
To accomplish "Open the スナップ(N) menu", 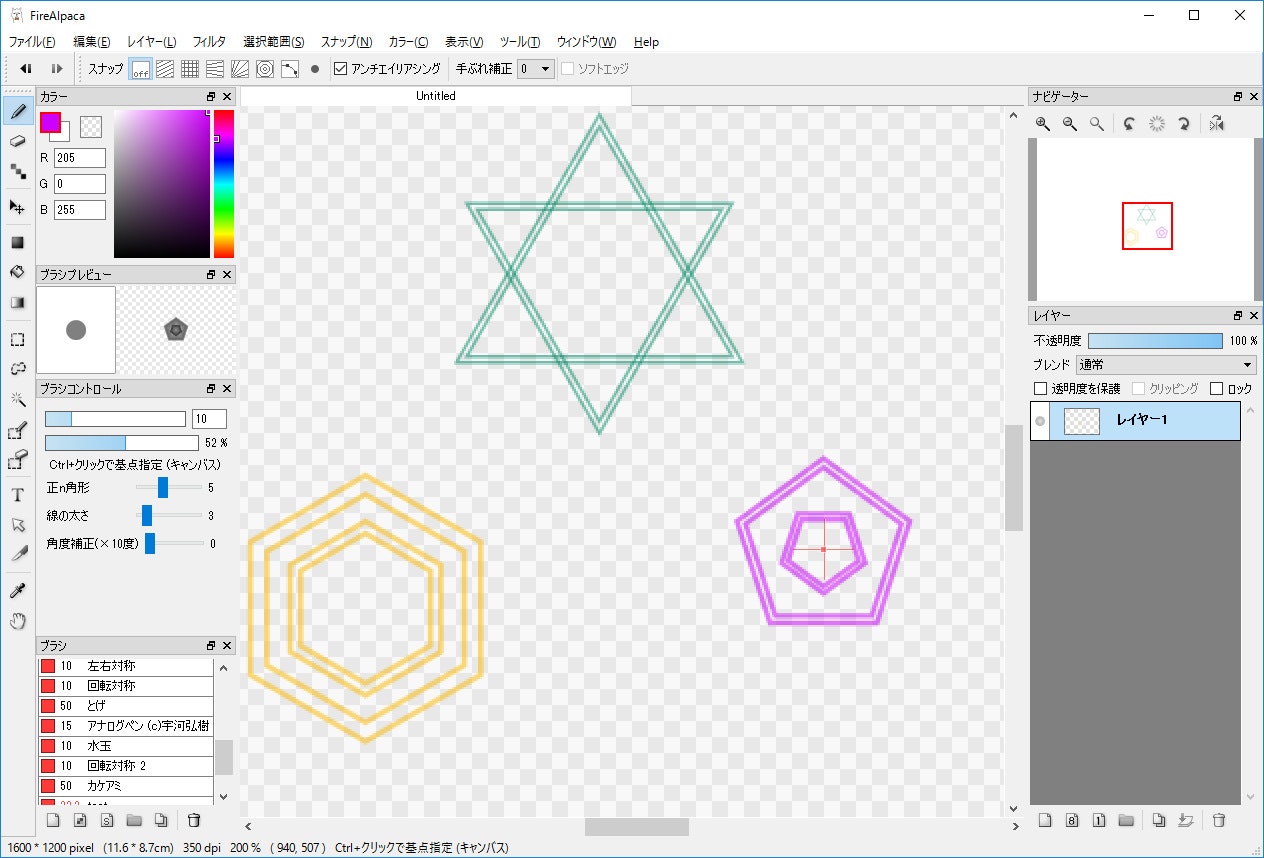I will click(346, 42).
